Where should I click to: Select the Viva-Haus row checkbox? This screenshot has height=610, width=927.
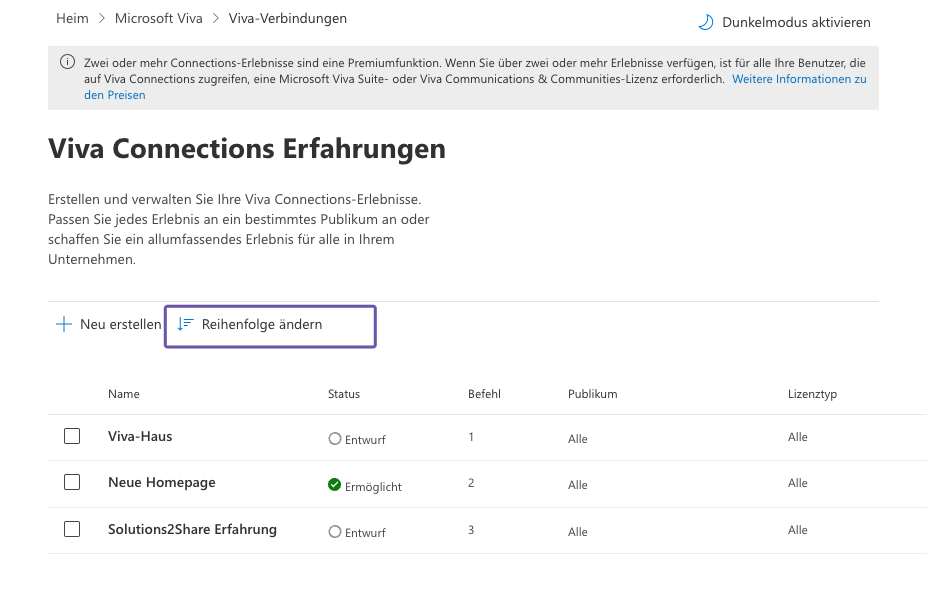(x=72, y=436)
